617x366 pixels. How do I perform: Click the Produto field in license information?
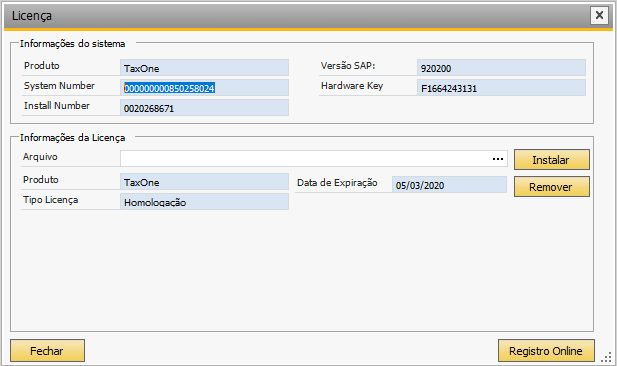tap(204, 181)
